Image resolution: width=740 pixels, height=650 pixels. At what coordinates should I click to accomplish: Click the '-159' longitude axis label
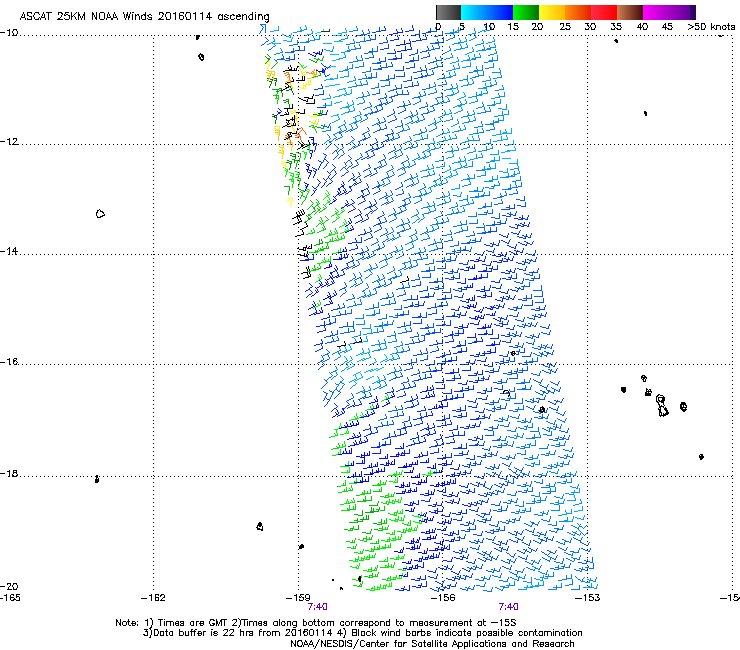298,598
